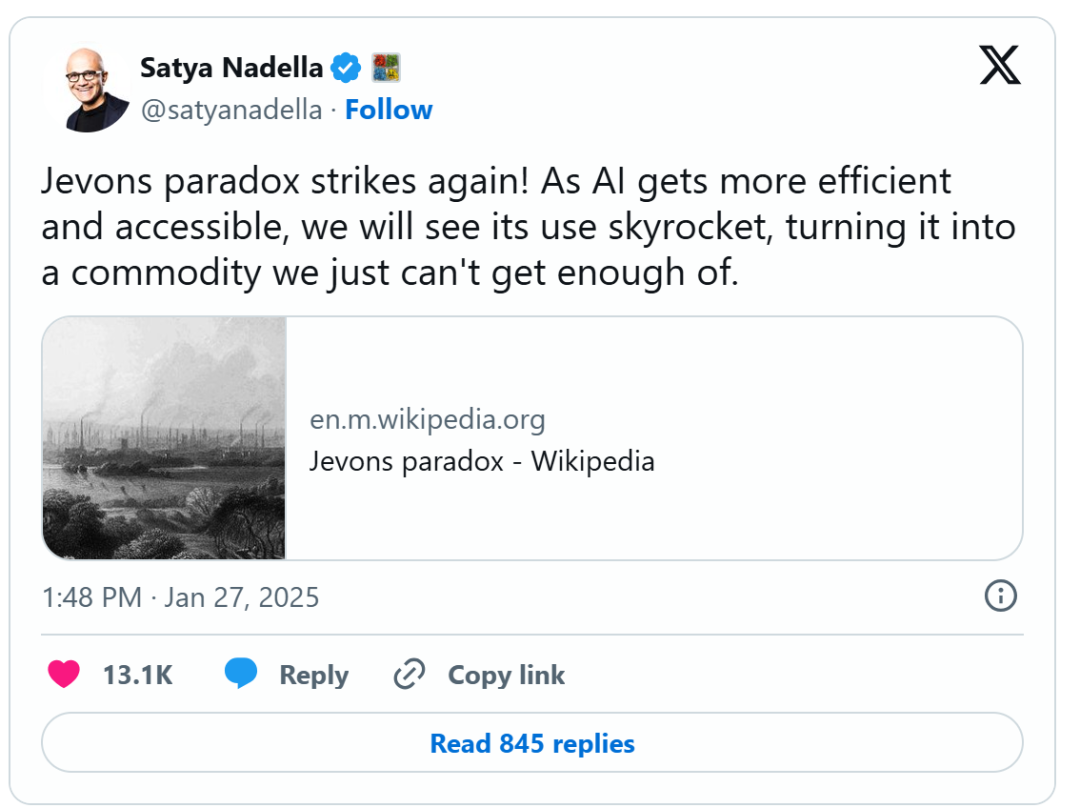Click the blue reply speech bubble icon
Screen dimensions: 1080x808
(x=241, y=673)
